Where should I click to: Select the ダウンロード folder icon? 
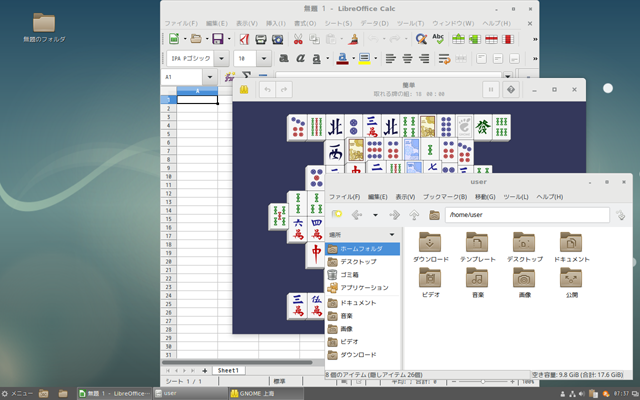[430, 242]
